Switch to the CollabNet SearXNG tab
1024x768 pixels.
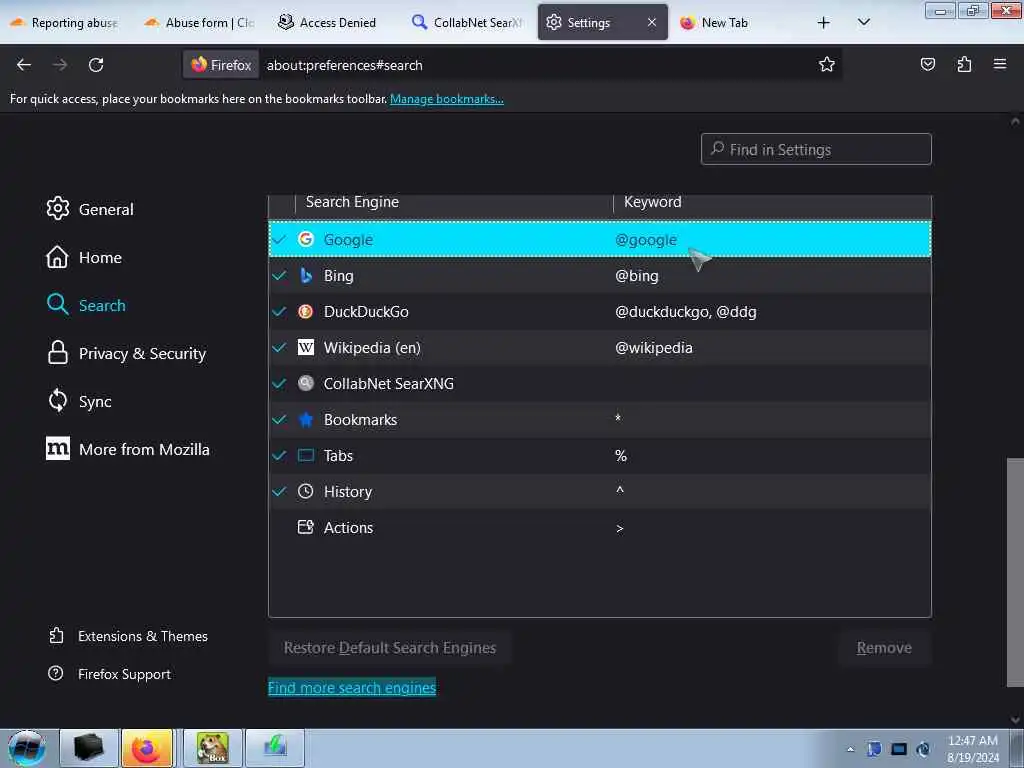[468, 22]
